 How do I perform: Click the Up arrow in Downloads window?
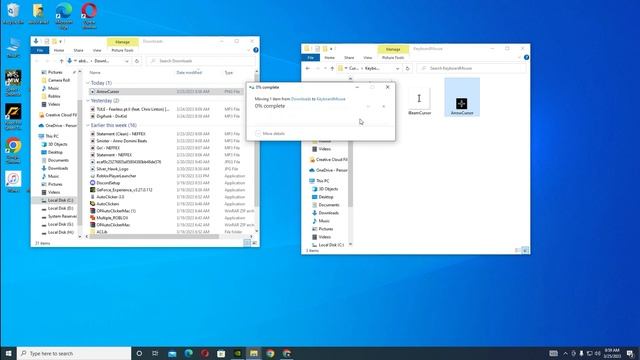[62, 61]
